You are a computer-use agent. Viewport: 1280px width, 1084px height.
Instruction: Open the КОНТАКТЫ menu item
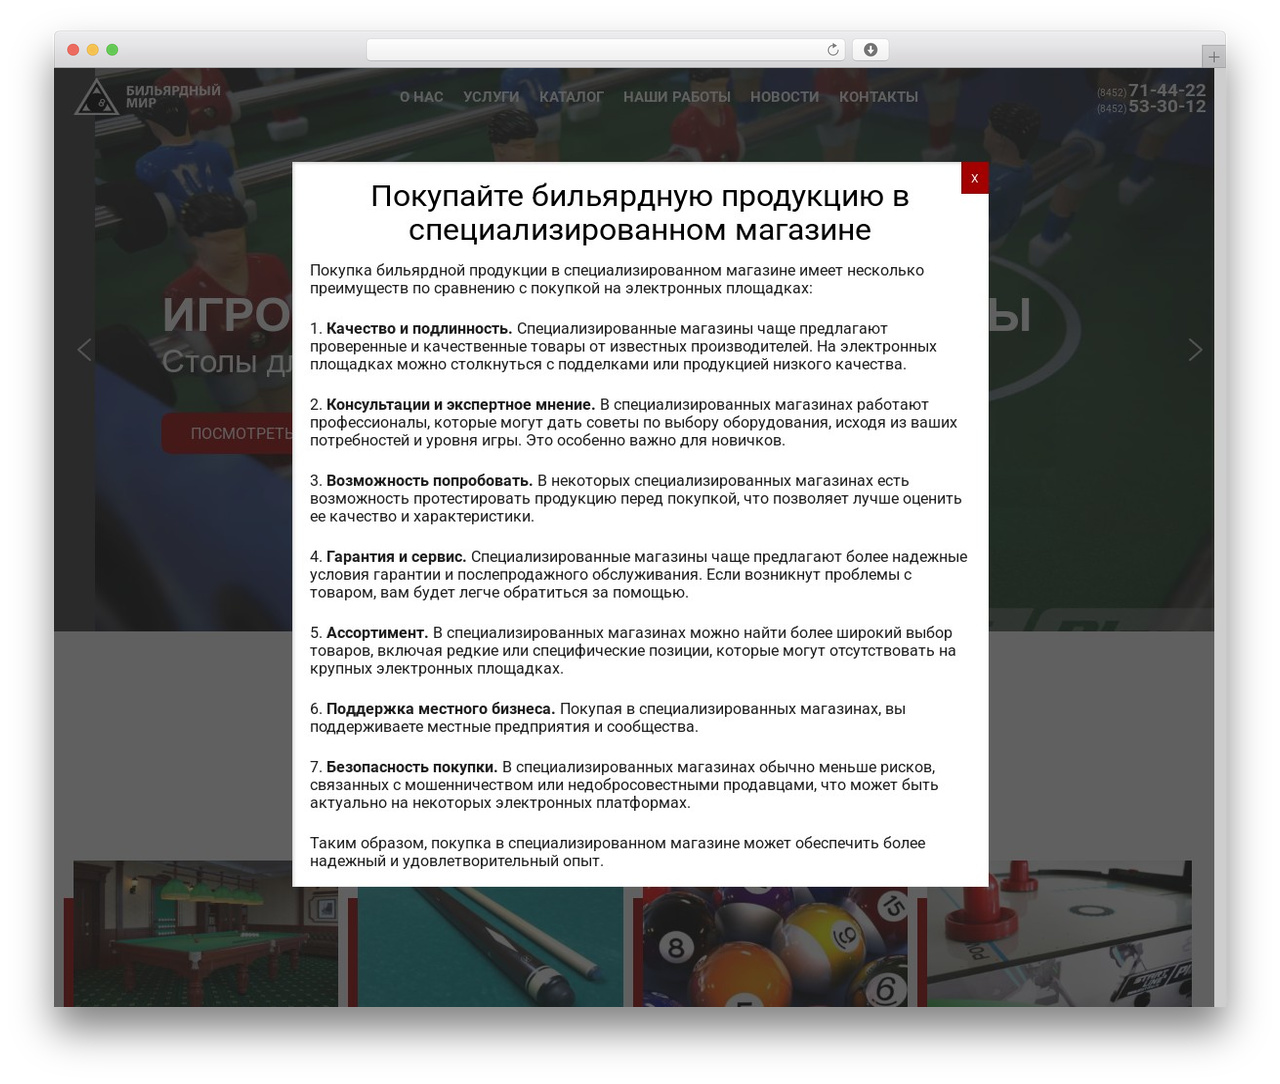(x=879, y=97)
